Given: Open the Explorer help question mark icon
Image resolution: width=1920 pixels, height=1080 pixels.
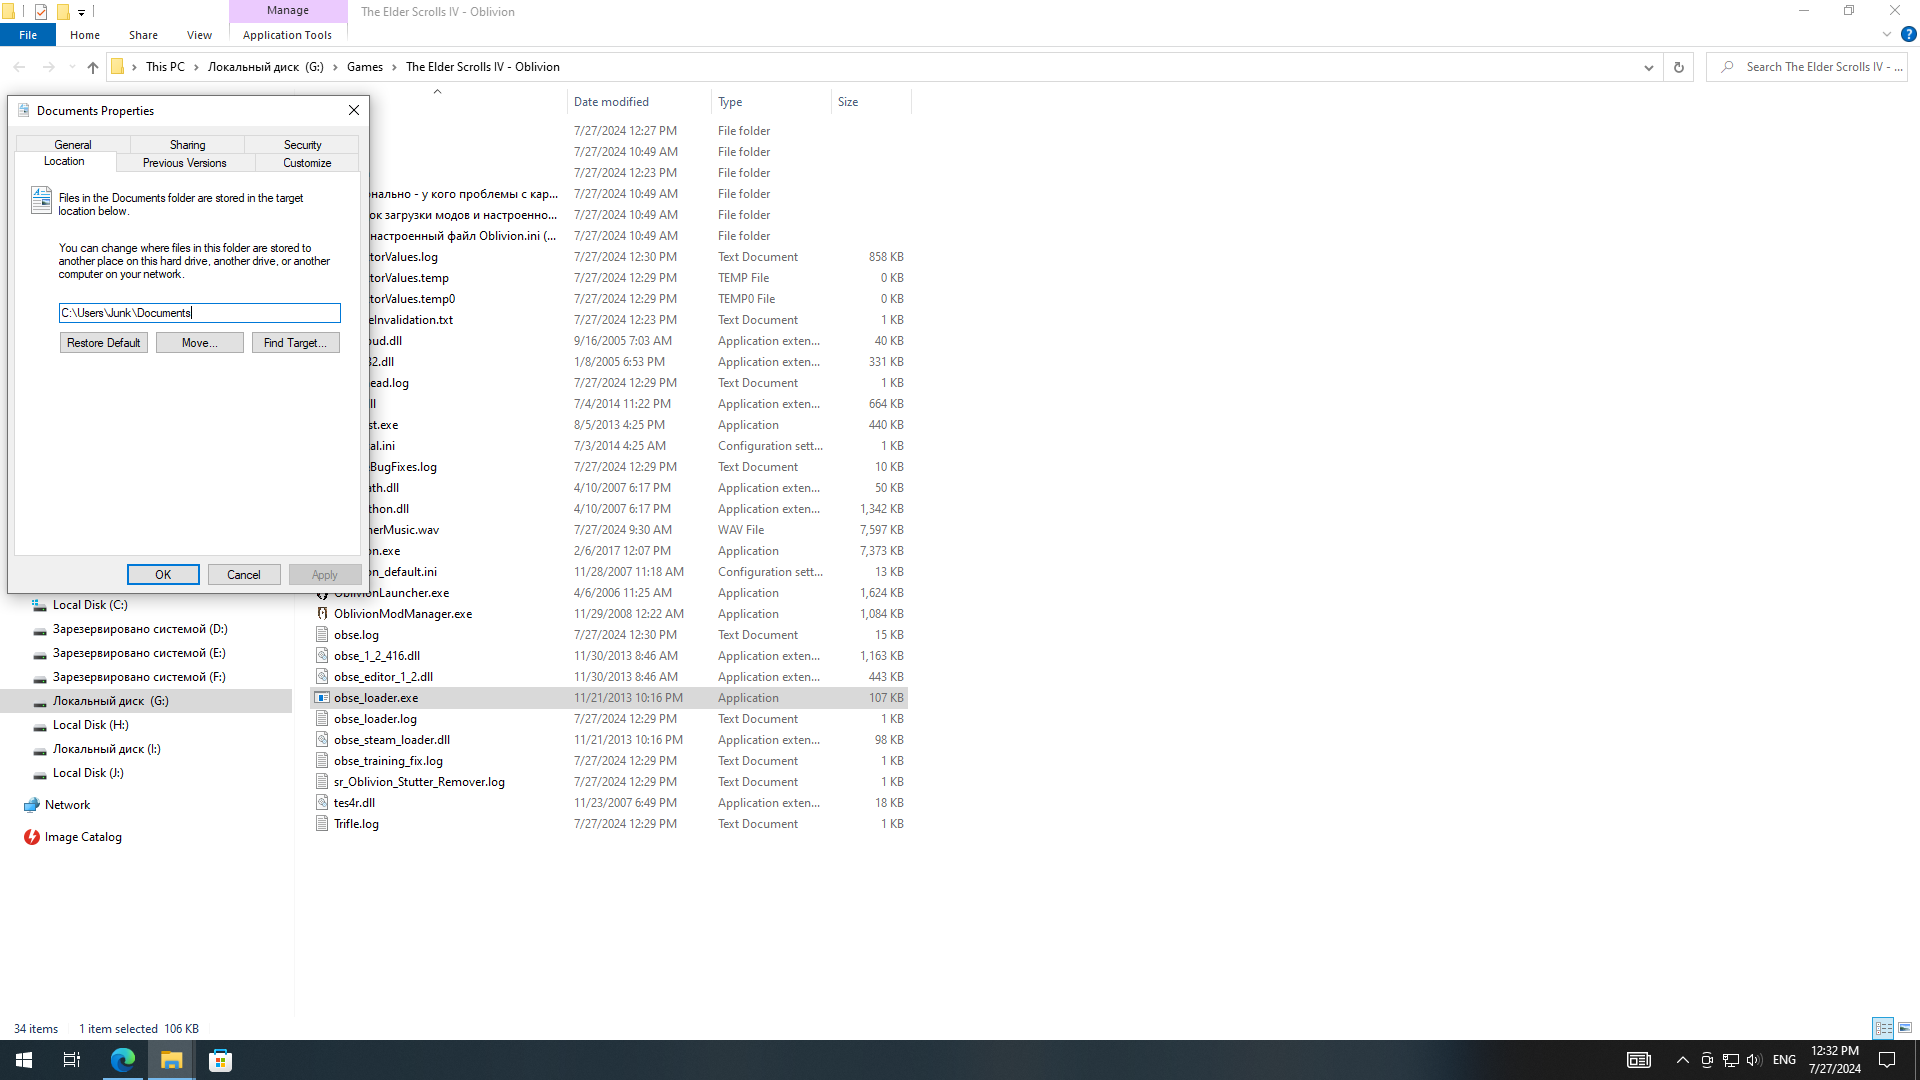Looking at the screenshot, I should pos(1908,34).
